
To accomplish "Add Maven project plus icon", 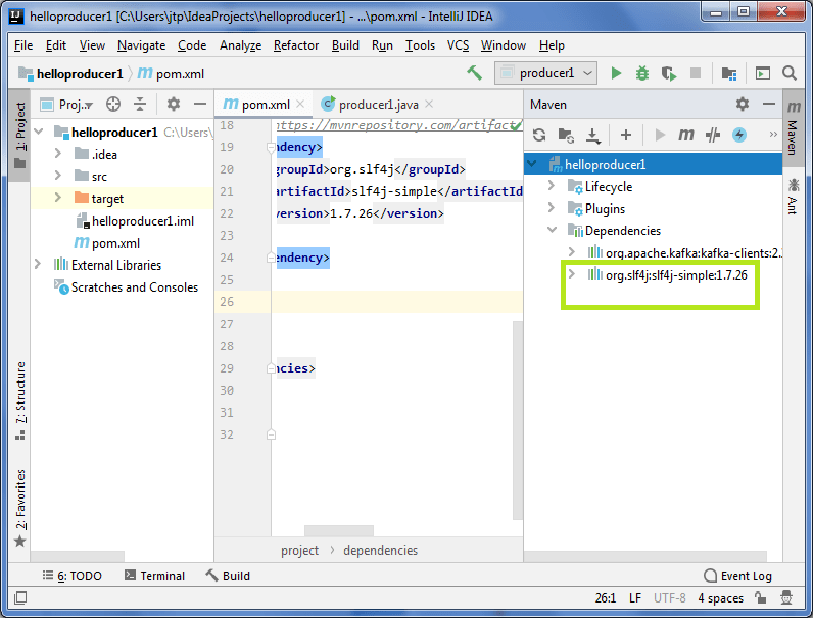I will tap(626, 135).
